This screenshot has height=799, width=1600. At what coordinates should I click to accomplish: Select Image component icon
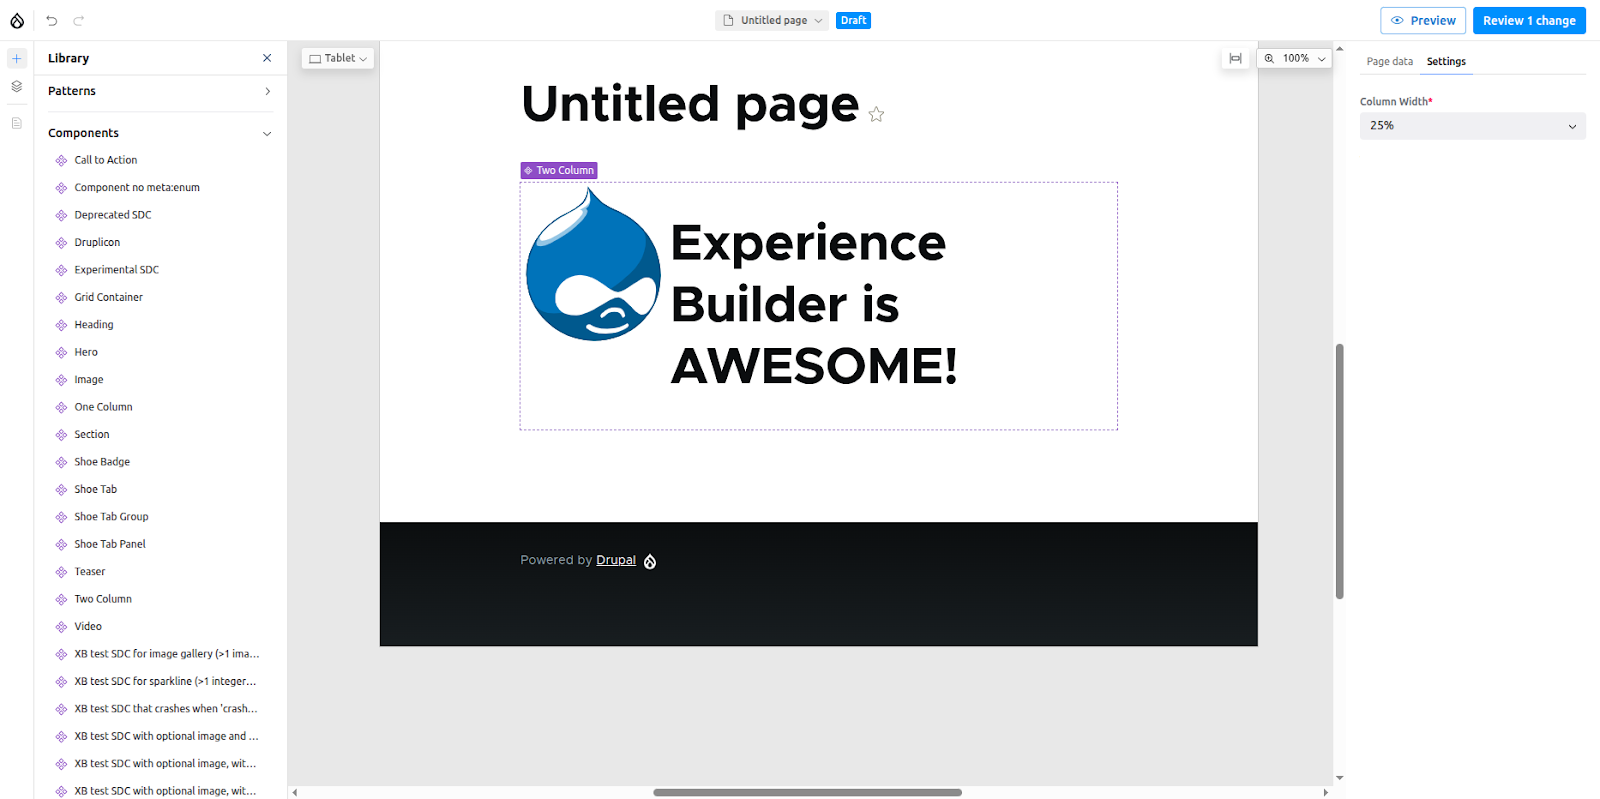pos(61,380)
